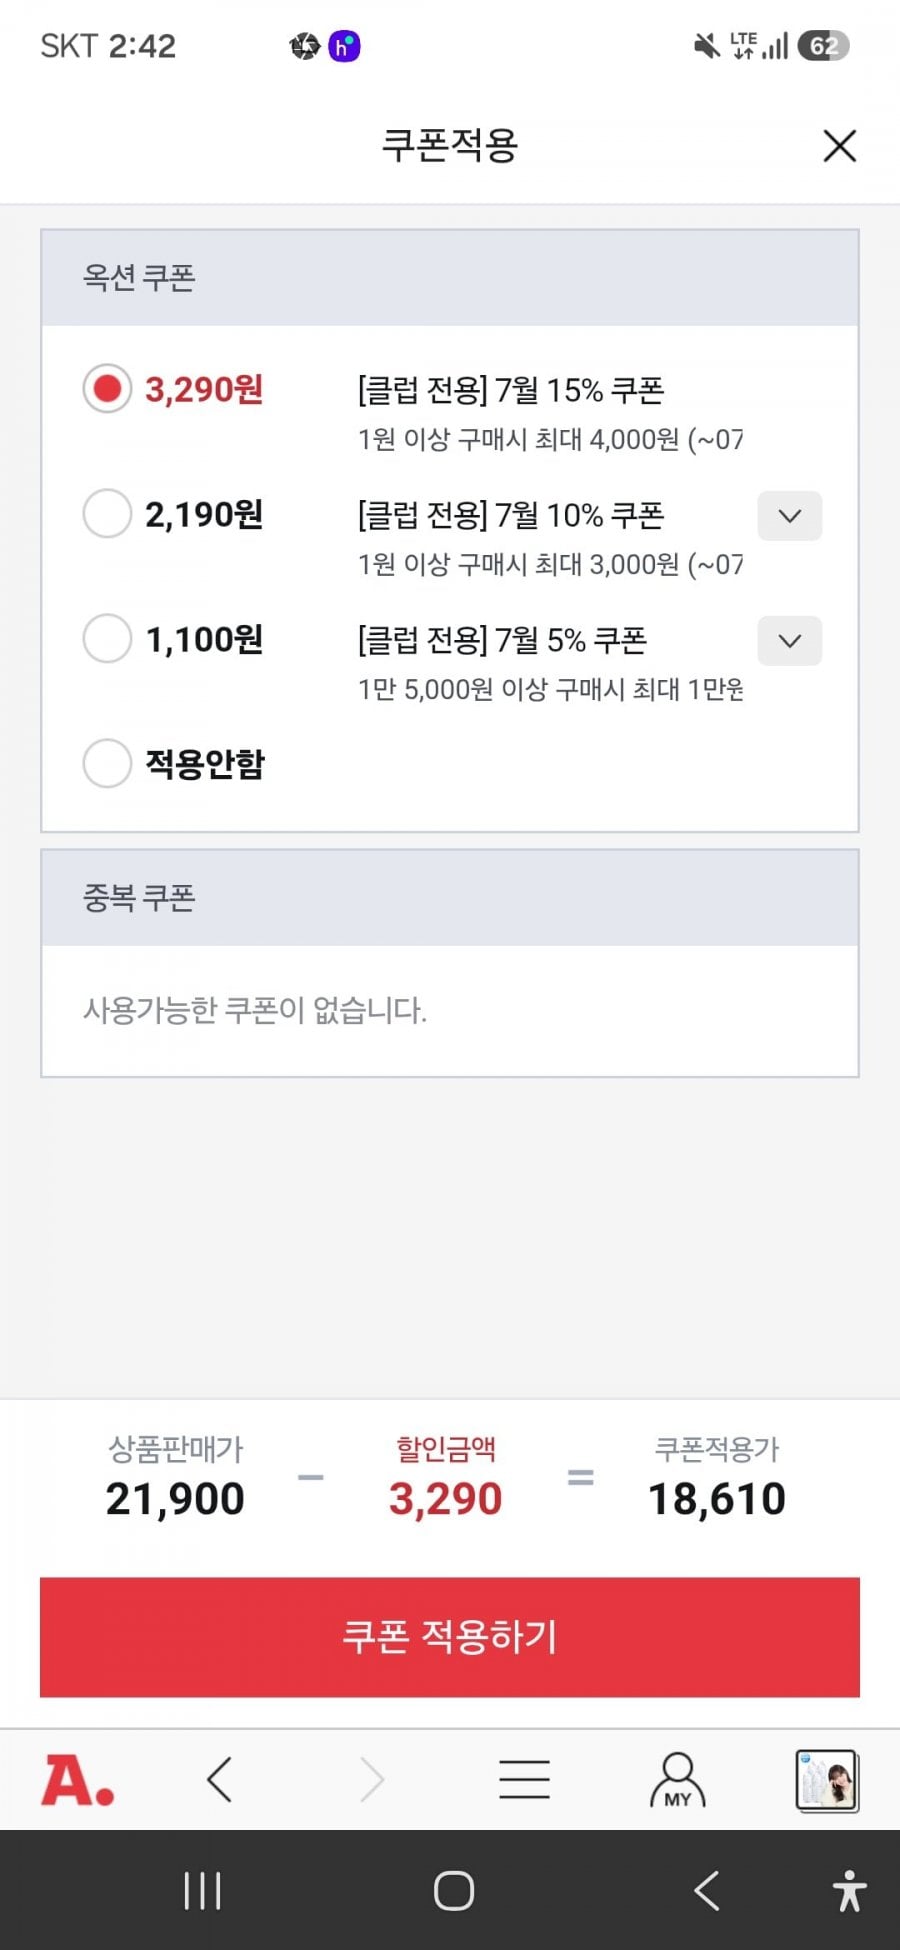Screen dimensions: 900x1950
Task: Tap the [클럽 전용] 7월 15% 쿠폰 title
Action: [511, 390]
